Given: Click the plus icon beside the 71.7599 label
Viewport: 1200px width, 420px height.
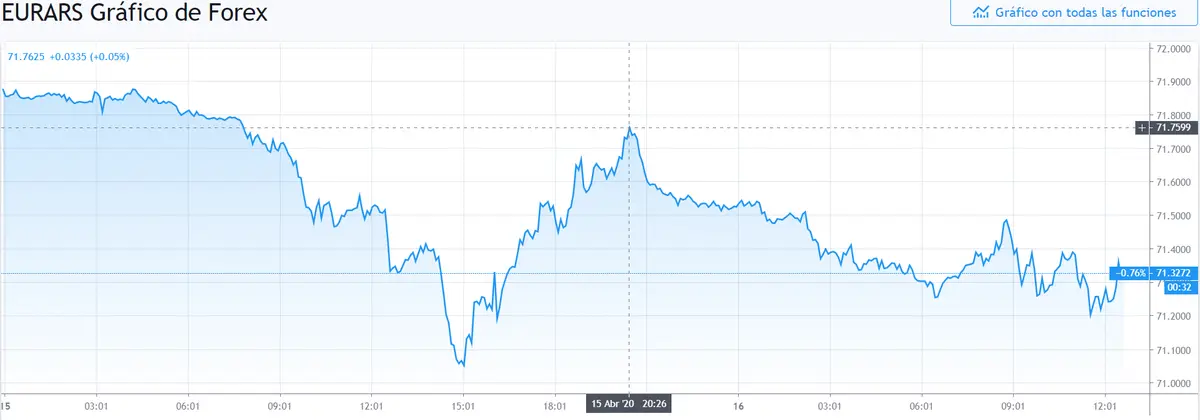Looking at the screenshot, I should click(1143, 127).
